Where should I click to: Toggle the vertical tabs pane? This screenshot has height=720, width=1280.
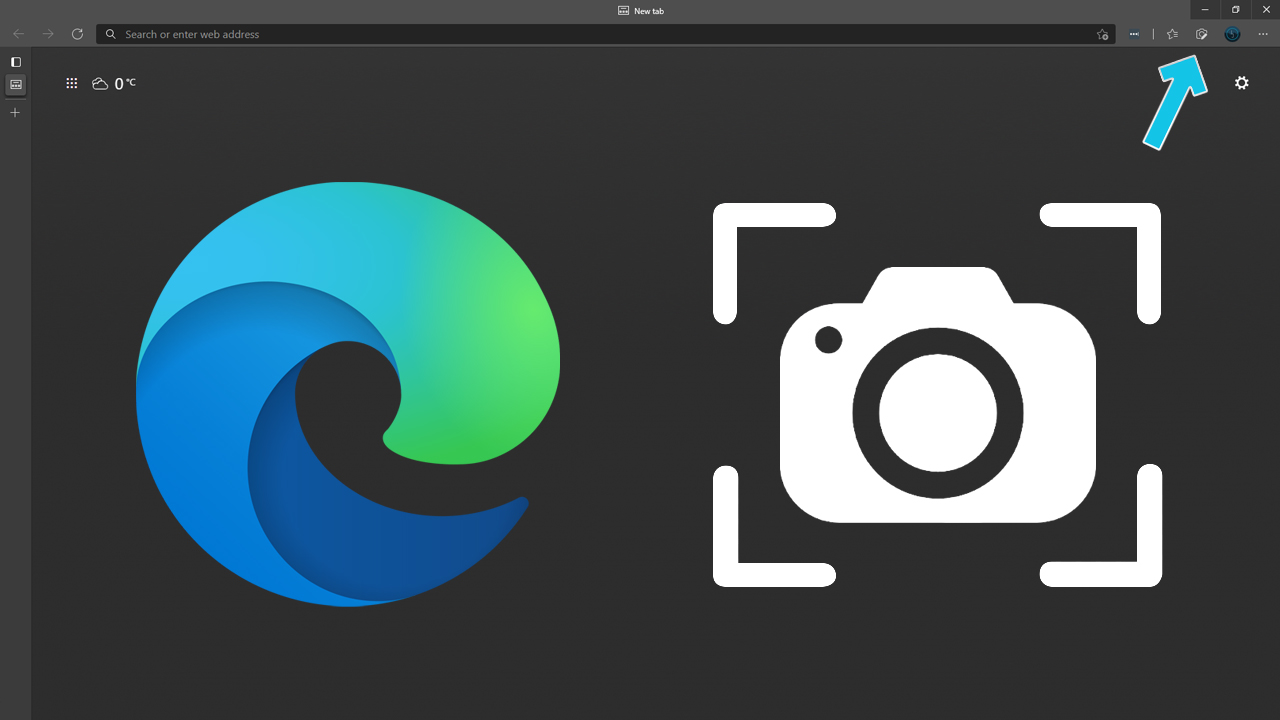coord(15,62)
